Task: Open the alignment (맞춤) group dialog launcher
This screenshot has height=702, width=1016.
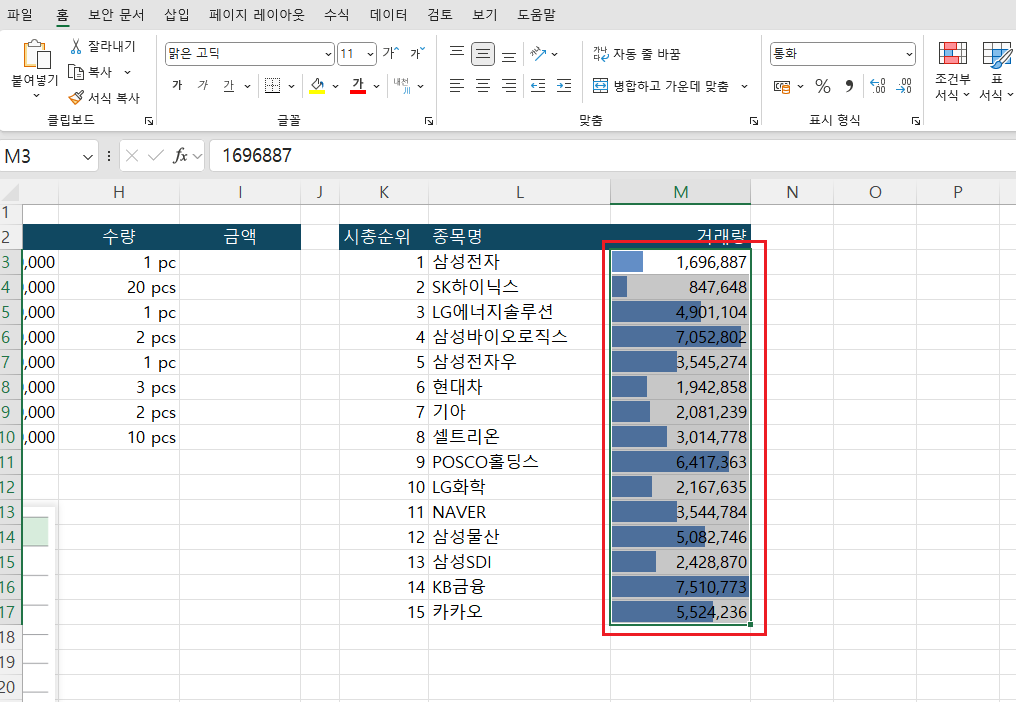Action: coord(754,121)
